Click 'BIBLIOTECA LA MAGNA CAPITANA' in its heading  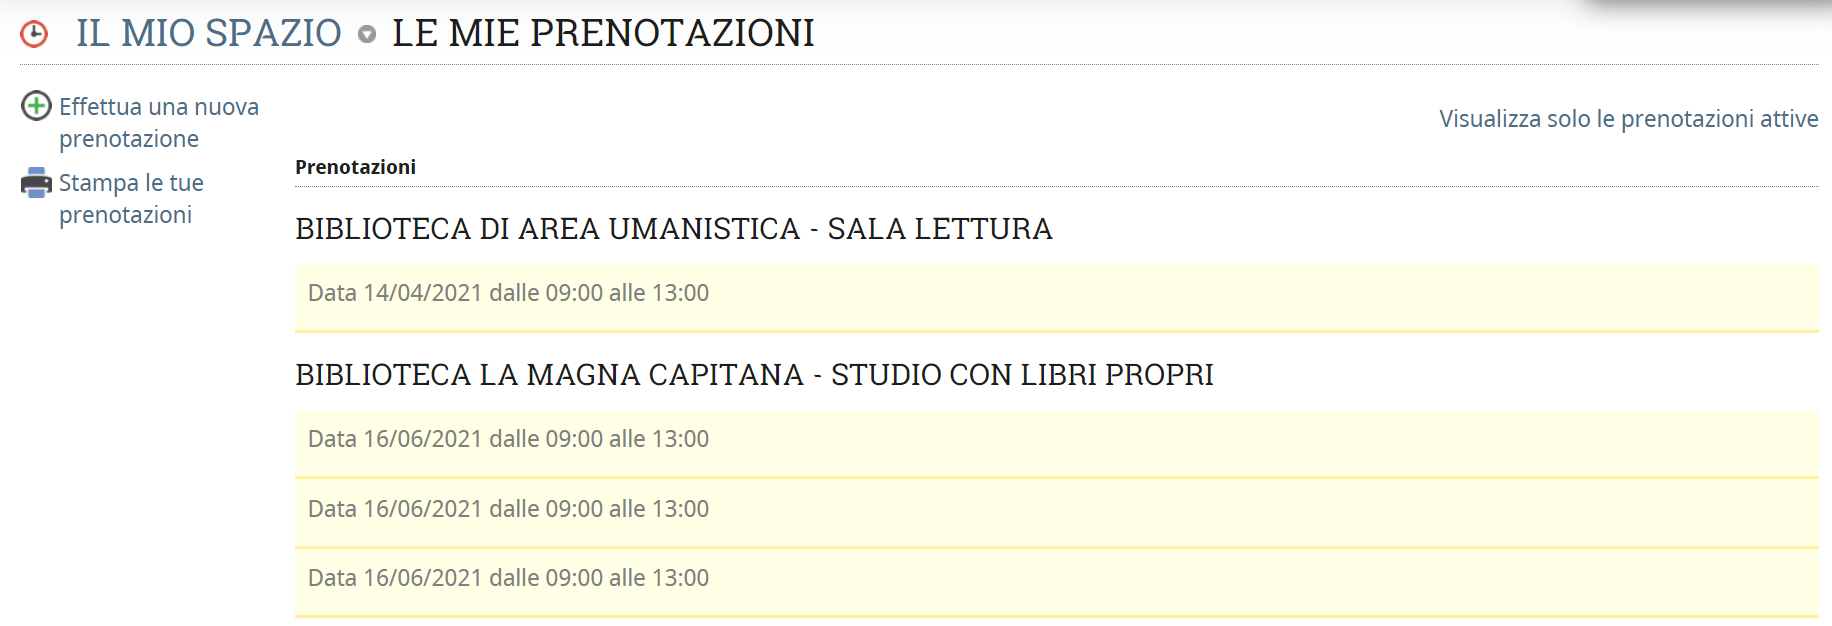(x=549, y=375)
